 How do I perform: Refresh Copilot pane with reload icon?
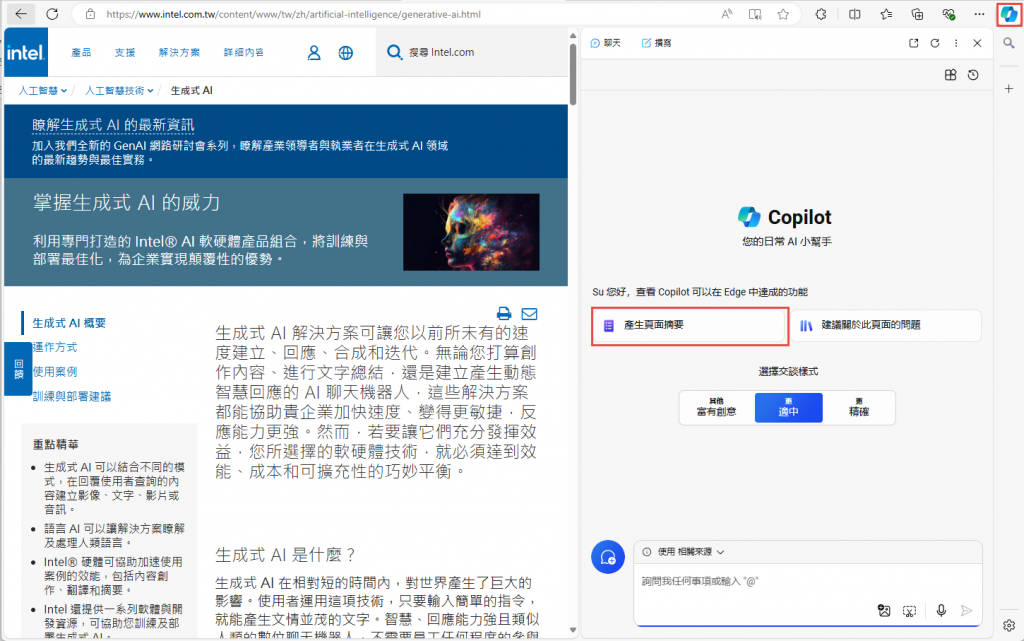click(935, 43)
